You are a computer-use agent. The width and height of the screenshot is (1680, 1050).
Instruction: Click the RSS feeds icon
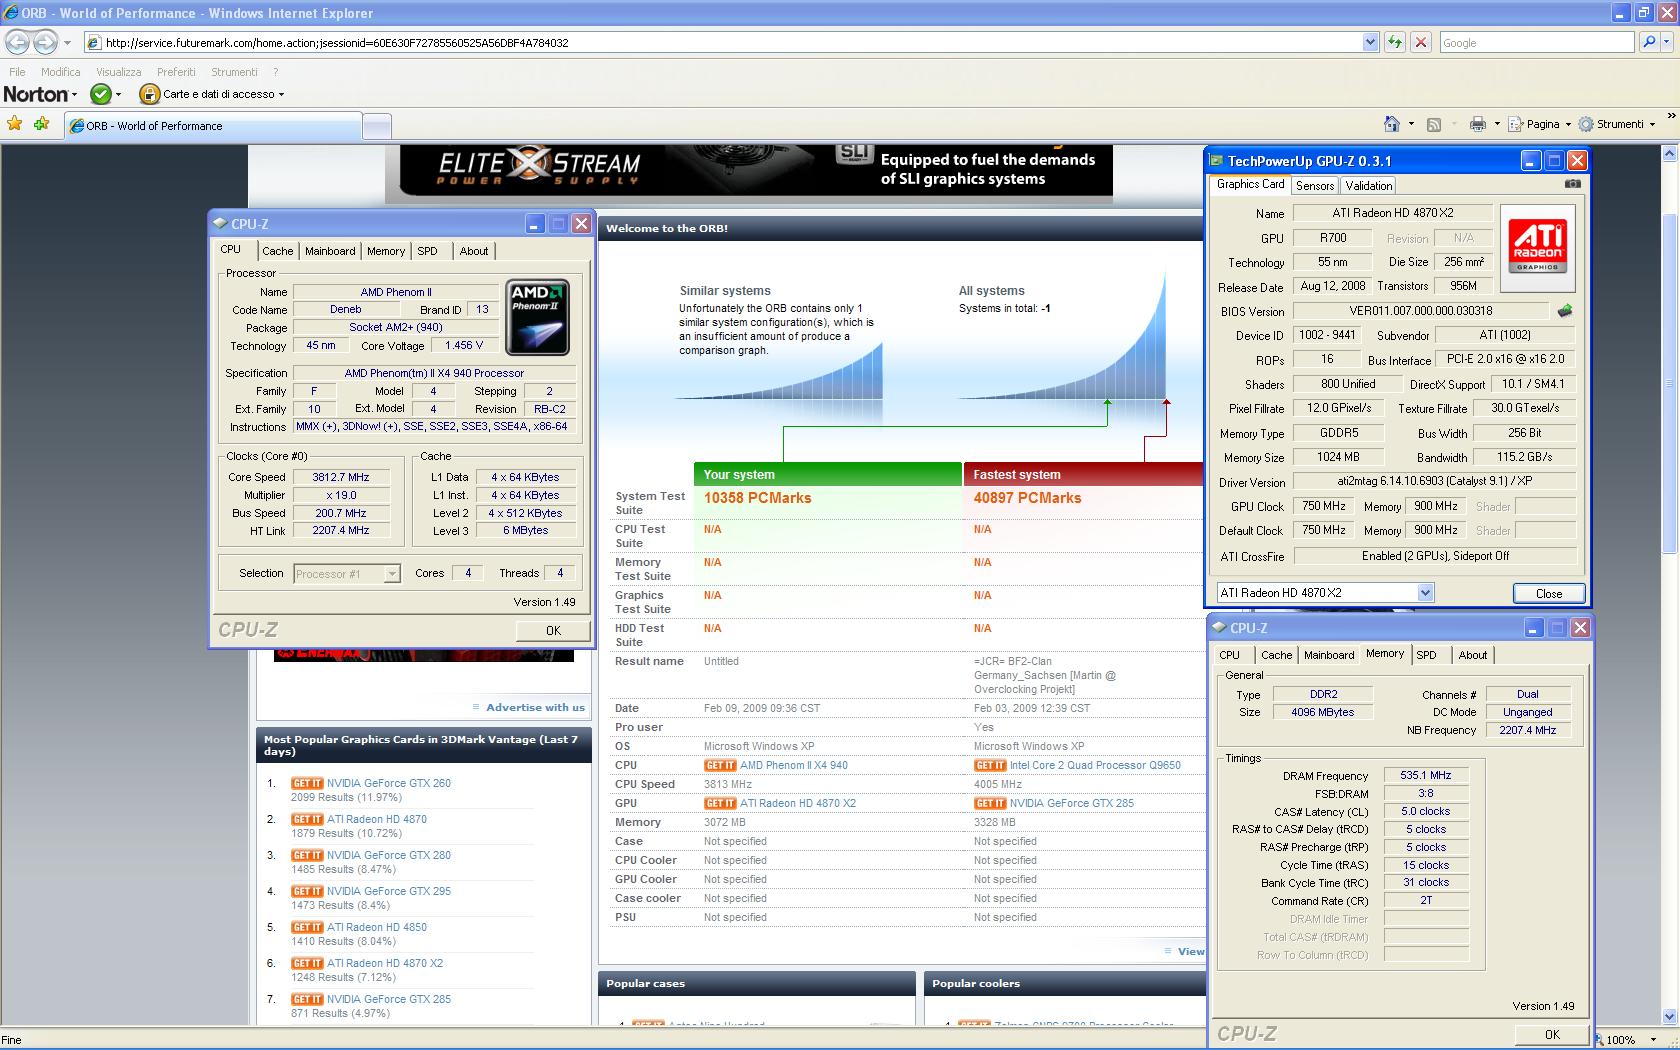click(x=1433, y=124)
